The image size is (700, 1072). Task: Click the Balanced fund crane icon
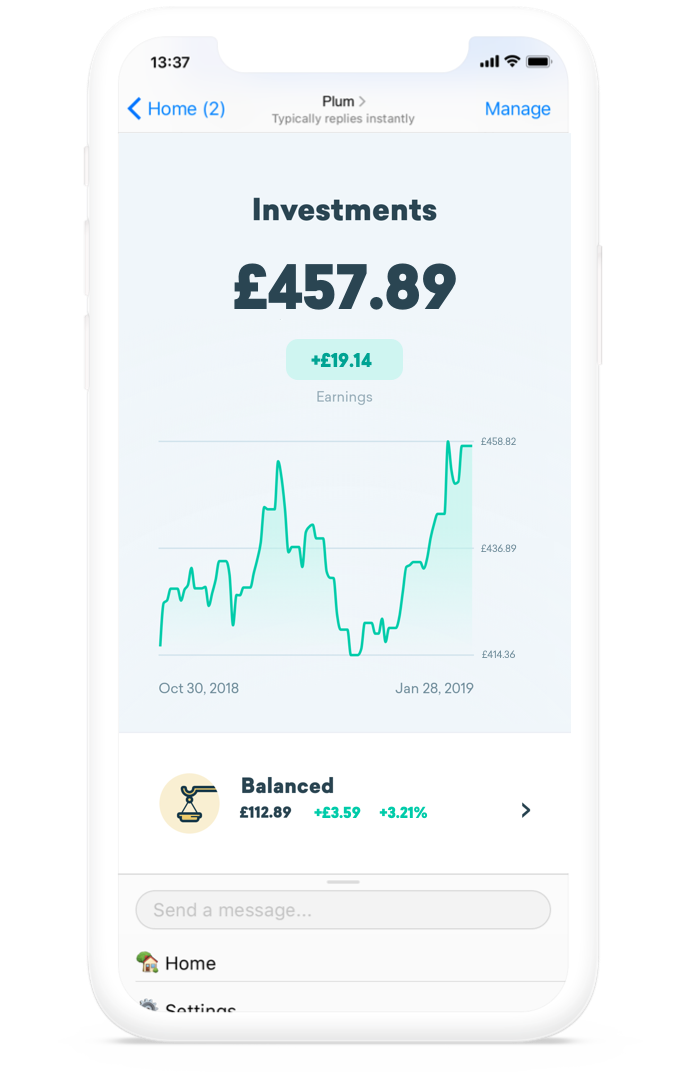pyautogui.click(x=189, y=803)
